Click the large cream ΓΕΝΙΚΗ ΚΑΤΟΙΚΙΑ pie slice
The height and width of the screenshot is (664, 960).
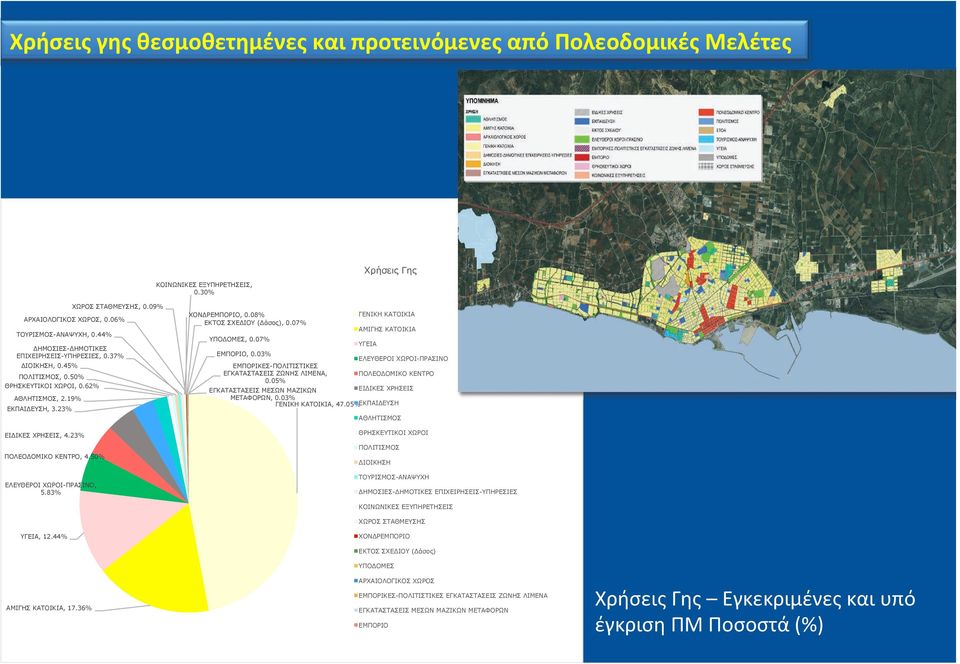point(245,502)
